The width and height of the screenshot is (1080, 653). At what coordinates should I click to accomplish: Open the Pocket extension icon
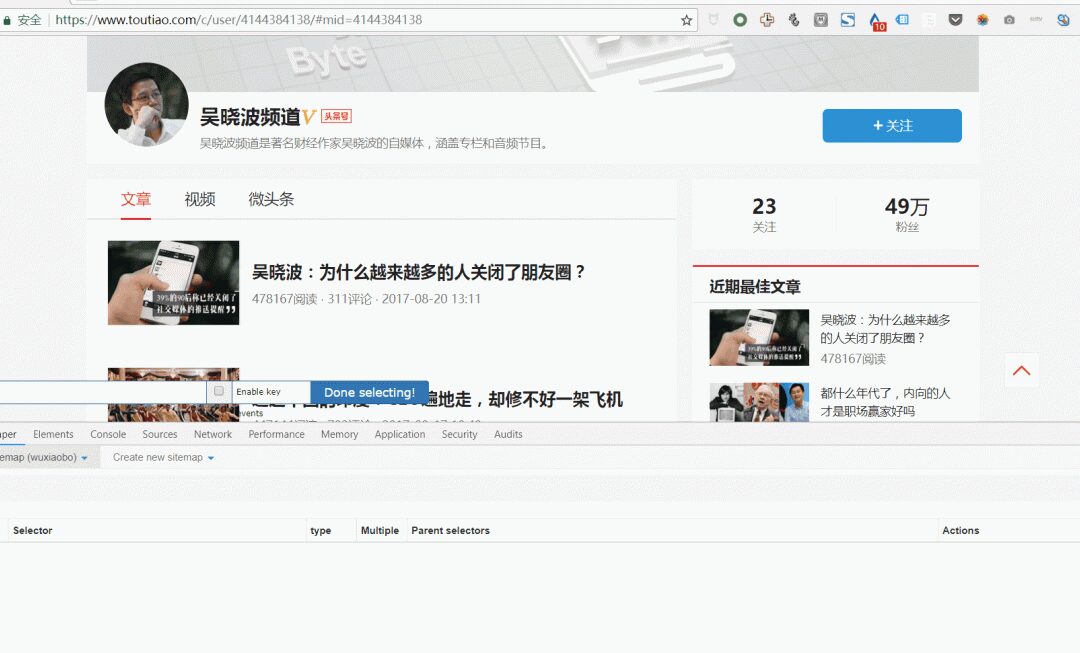[x=955, y=20]
